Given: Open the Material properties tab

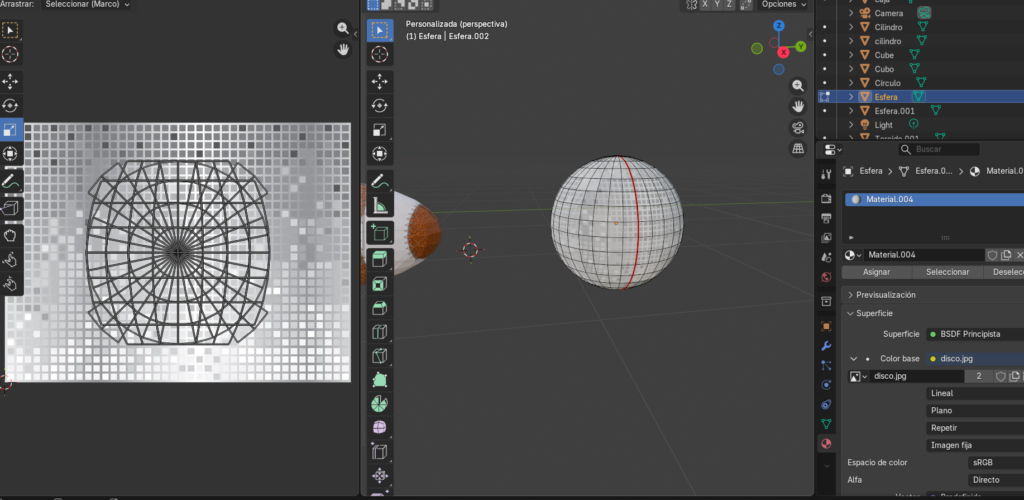Looking at the screenshot, I should click(x=826, y=443).
